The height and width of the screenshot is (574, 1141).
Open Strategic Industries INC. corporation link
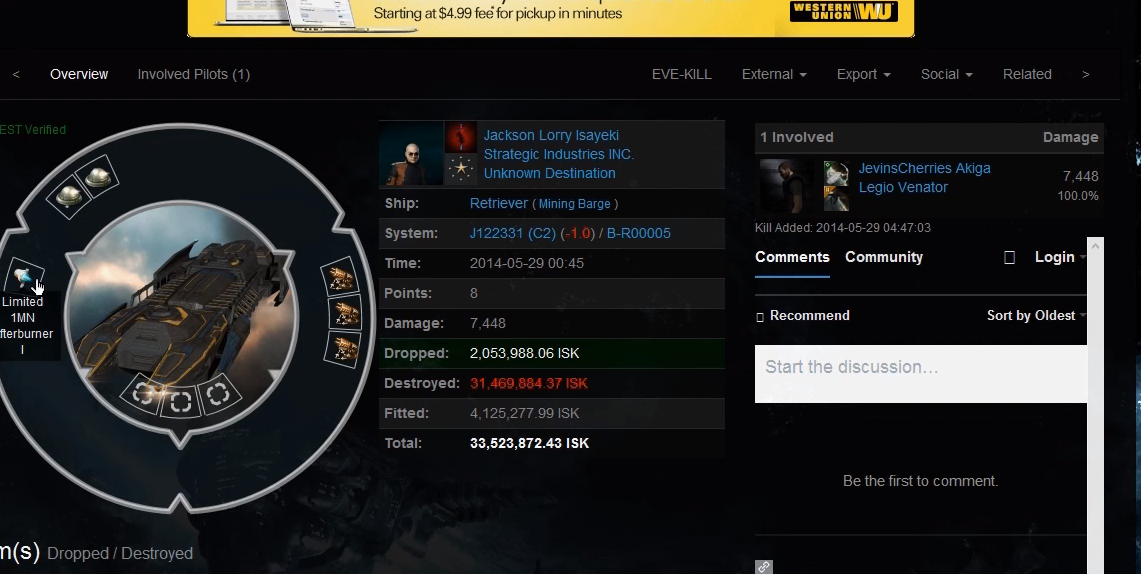558,154
